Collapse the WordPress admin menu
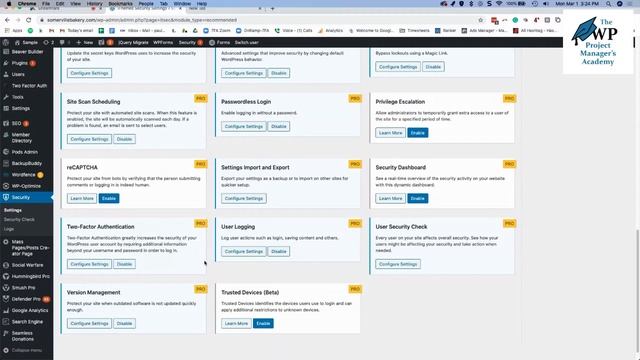This screenshot has width=640, height=360. pyautogui.click(x=27, y=350)
